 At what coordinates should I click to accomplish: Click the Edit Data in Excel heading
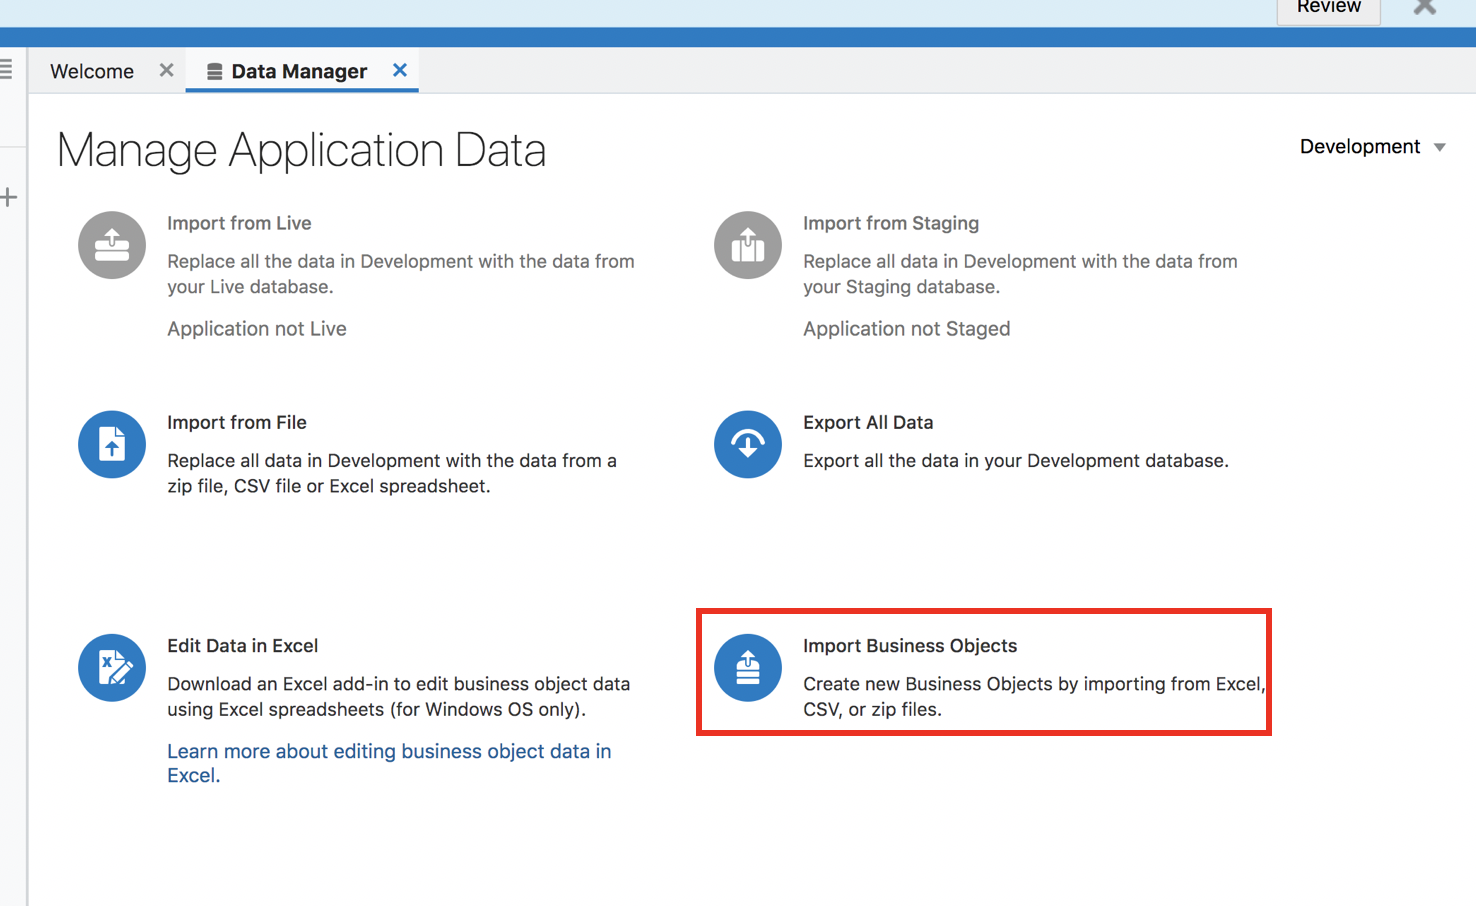243,646
